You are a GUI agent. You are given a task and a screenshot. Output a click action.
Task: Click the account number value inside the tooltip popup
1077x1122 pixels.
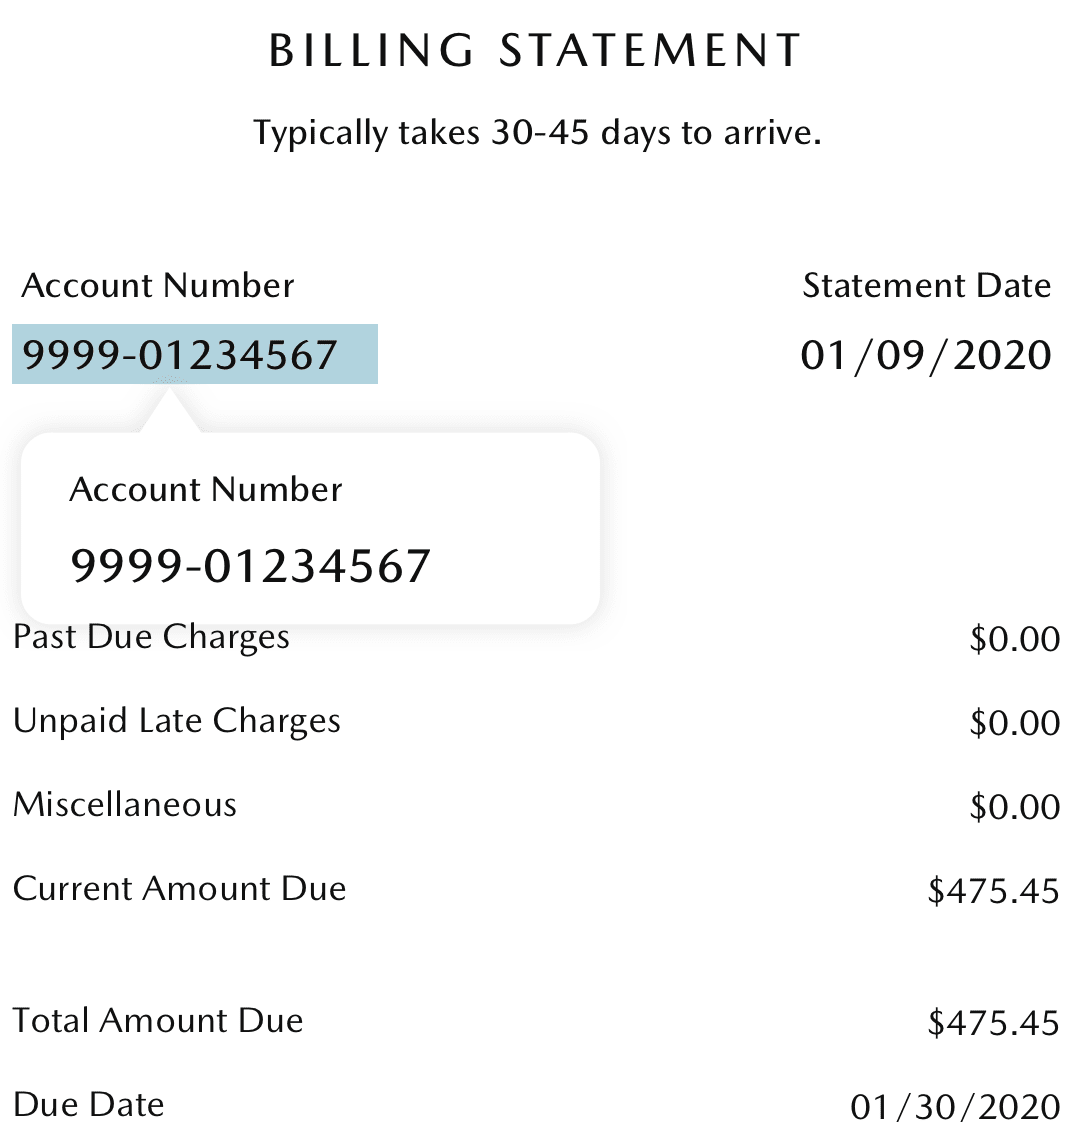coord(250,567)
